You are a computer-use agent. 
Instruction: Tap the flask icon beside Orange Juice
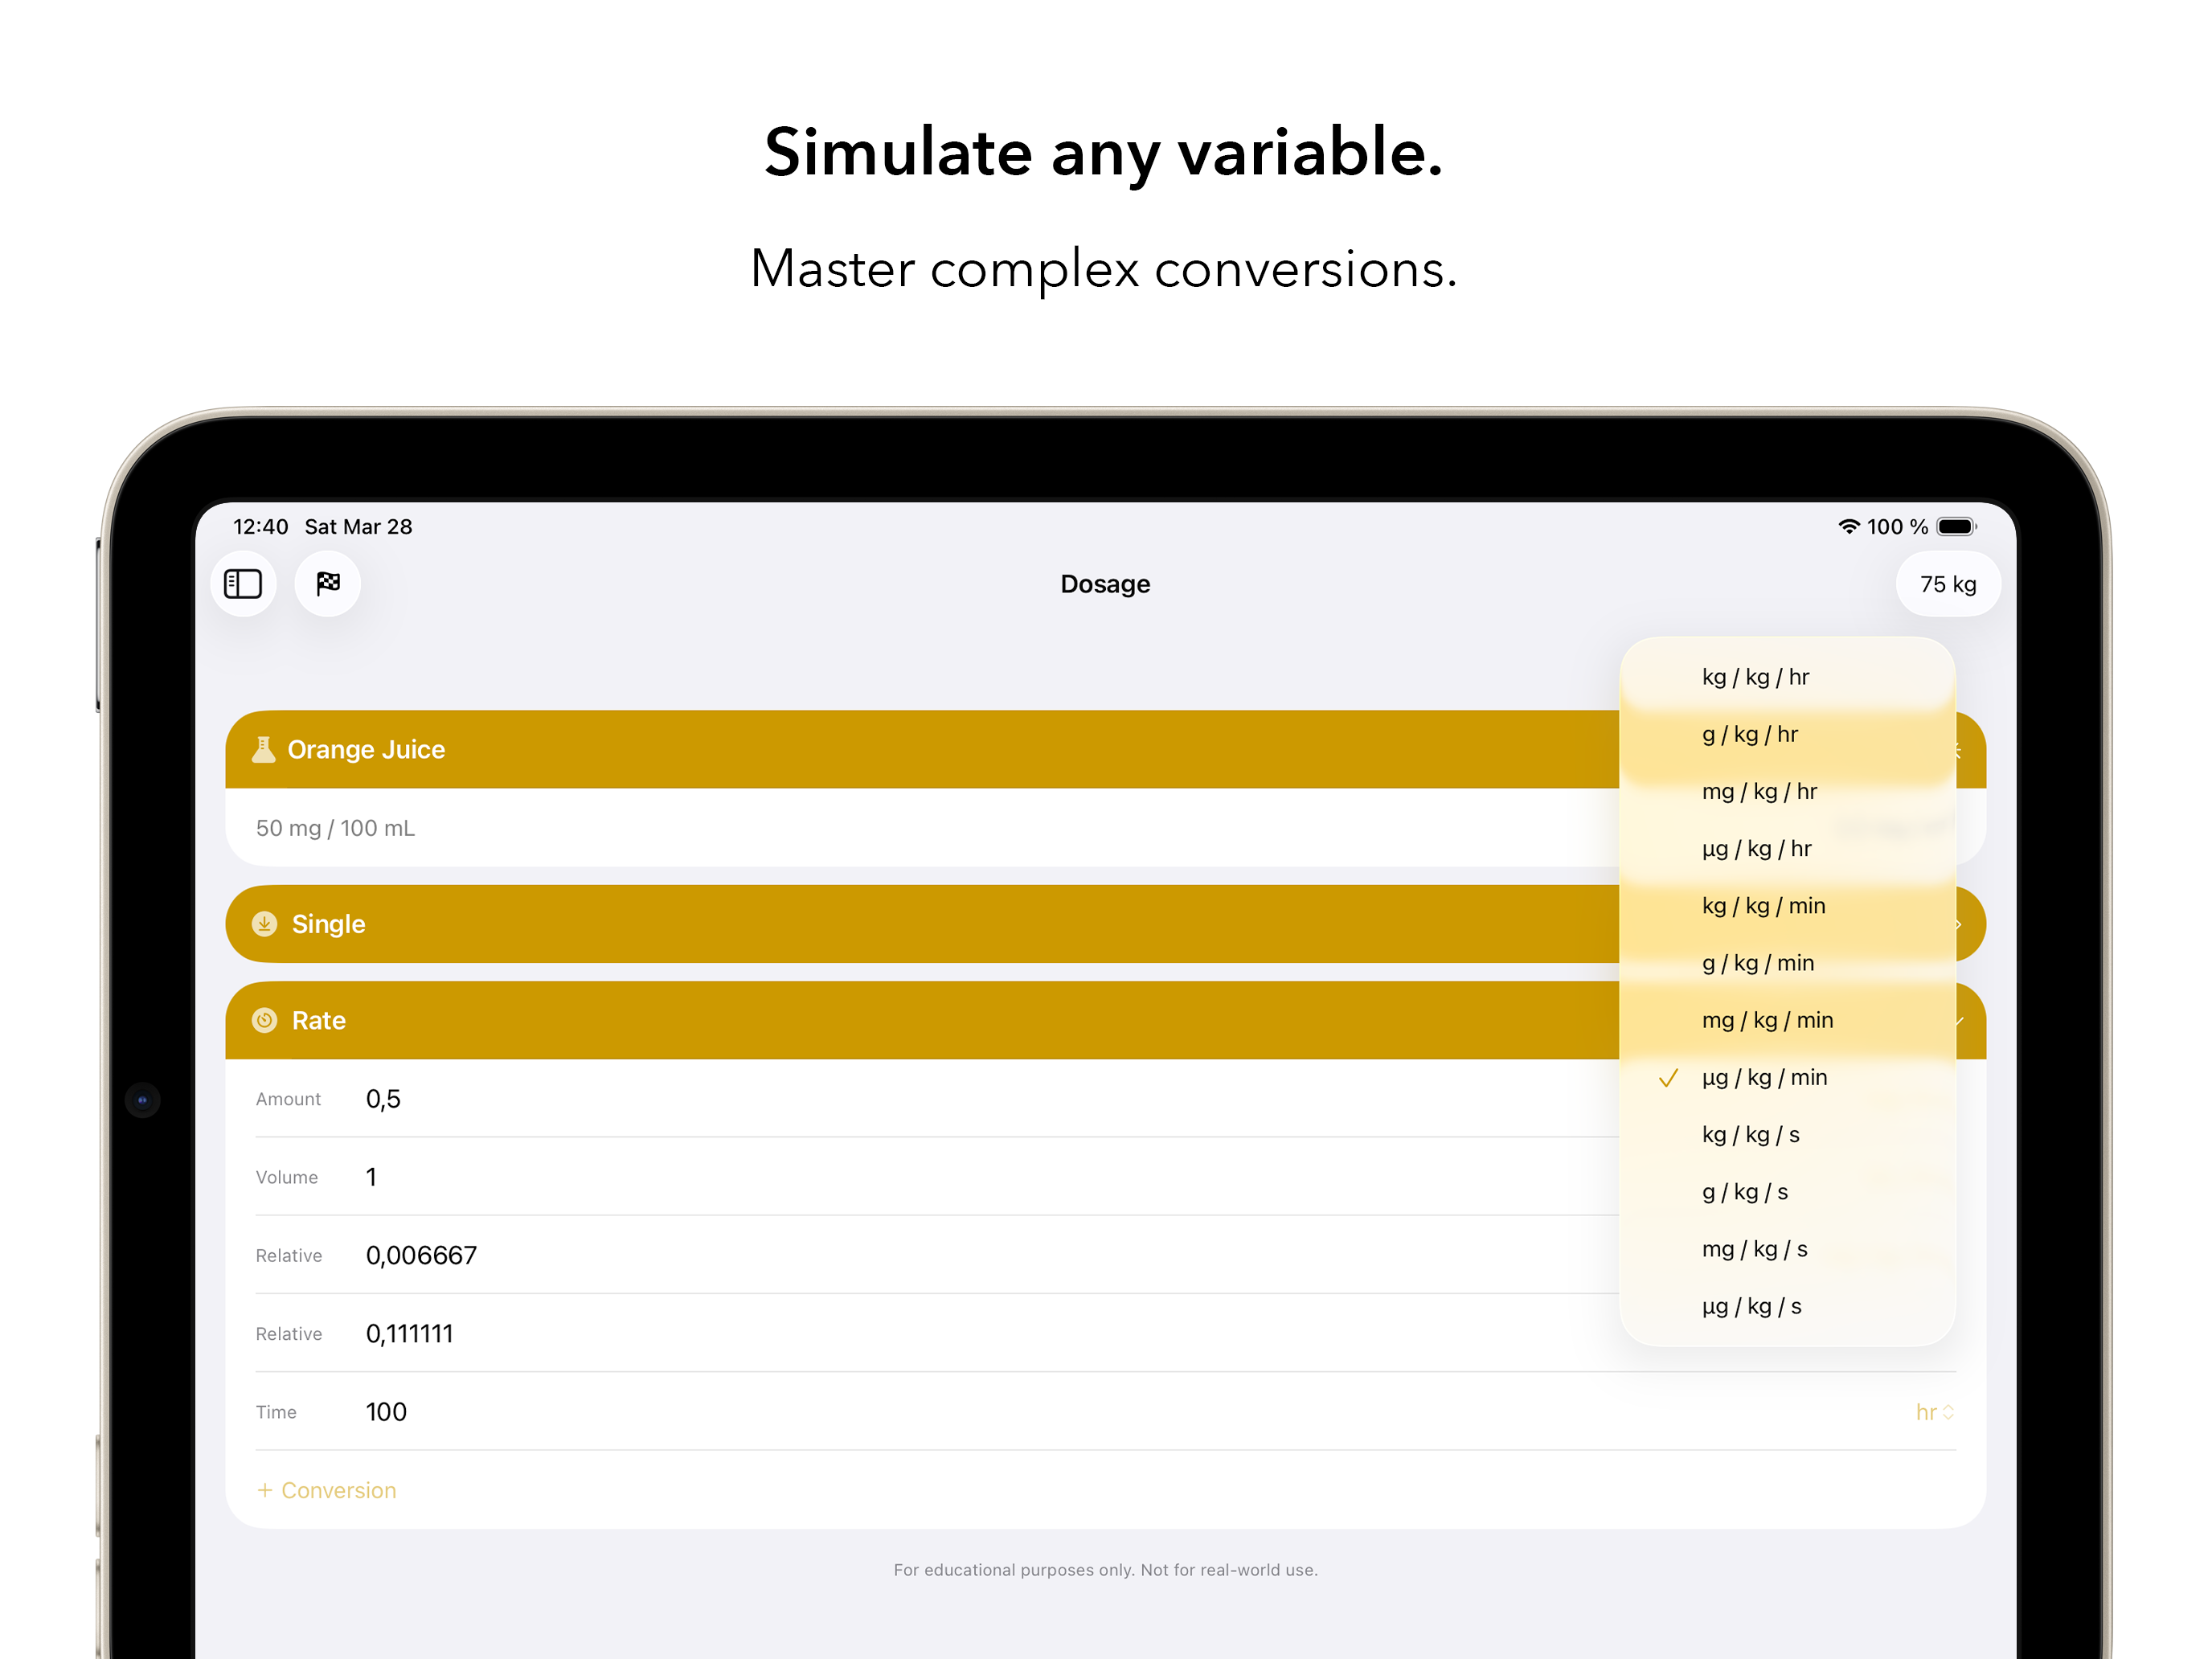click(264, 749)
